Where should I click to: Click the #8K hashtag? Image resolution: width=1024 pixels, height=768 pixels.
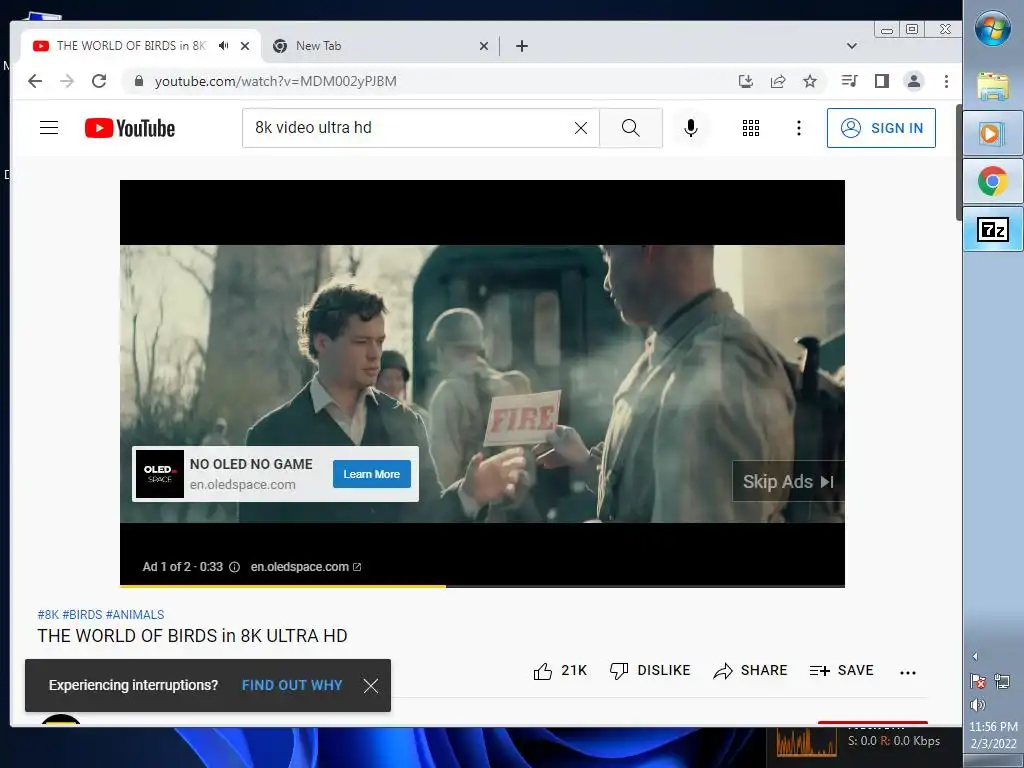tap(48, 615)
